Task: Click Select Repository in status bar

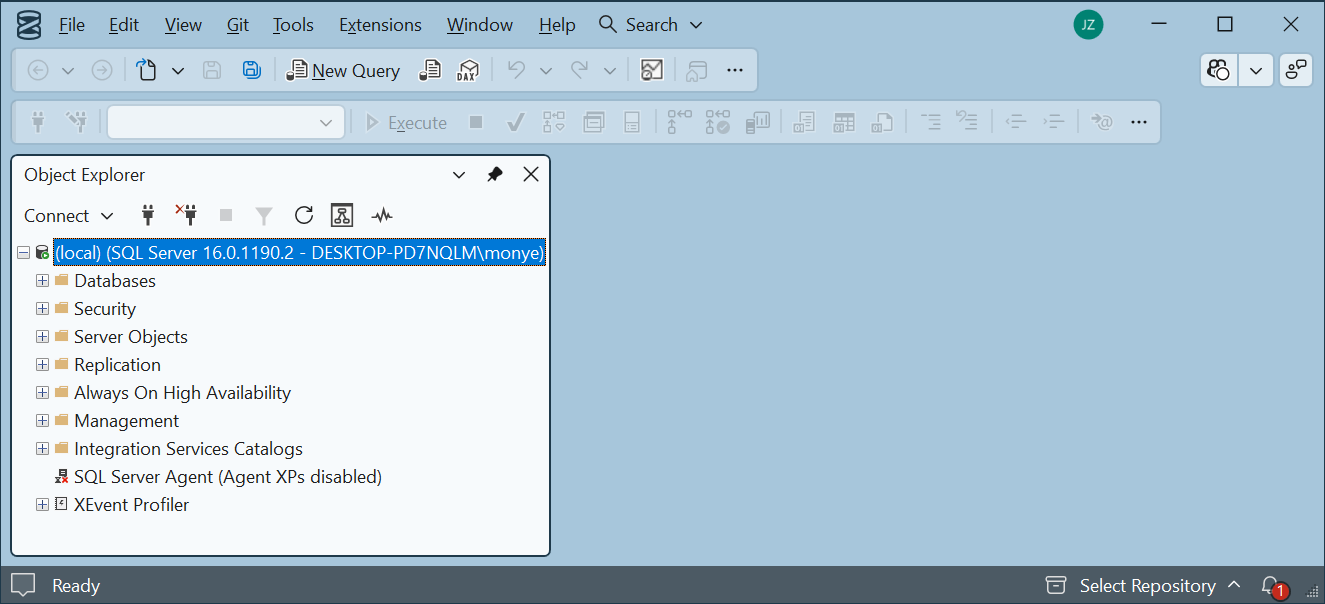Action: (x=1144, y=586)
